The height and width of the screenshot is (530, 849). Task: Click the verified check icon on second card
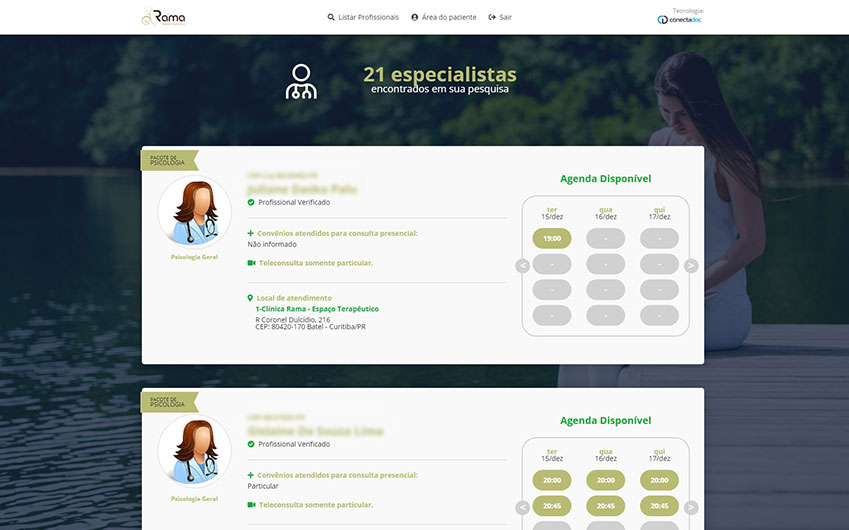(x=251, y=444)
